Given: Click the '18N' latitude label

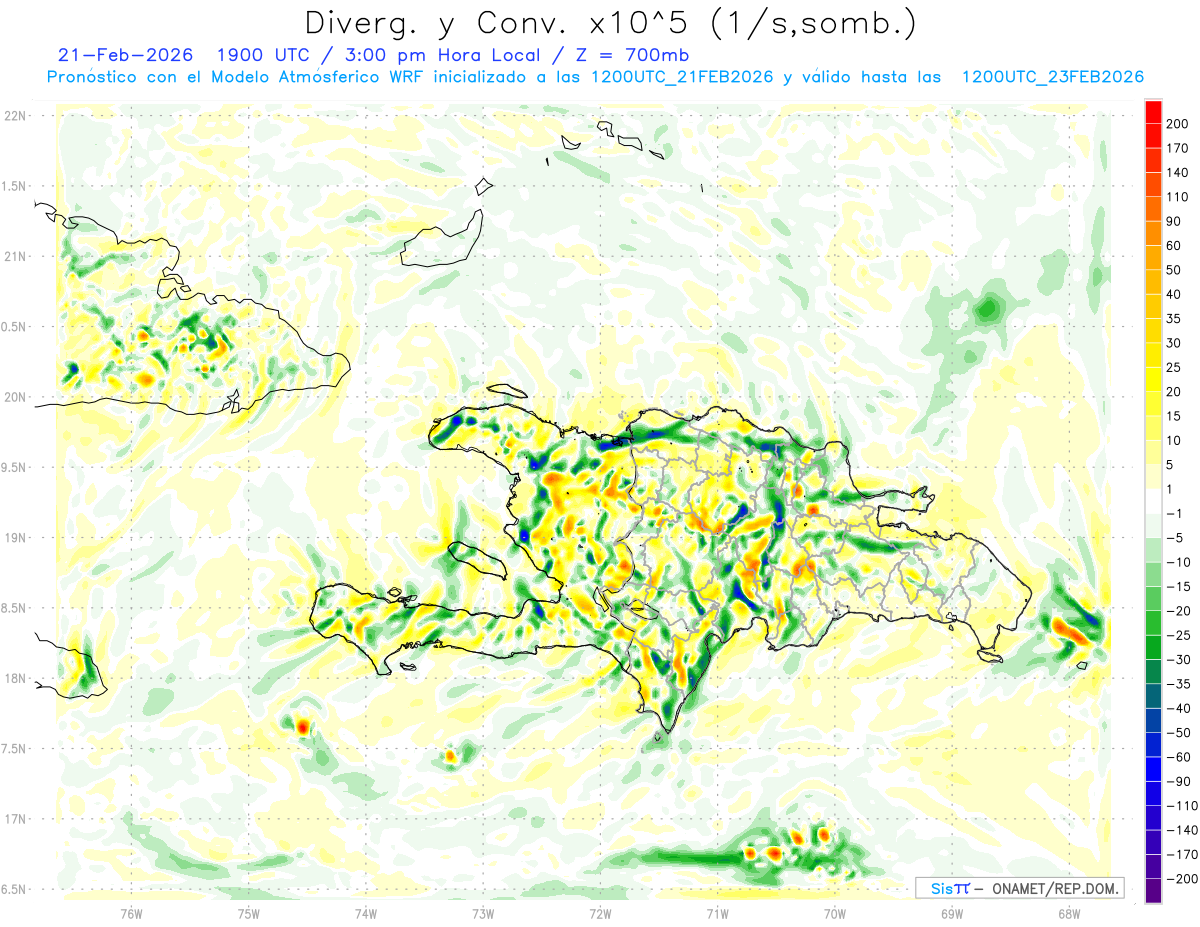Looking at the screenshot, I should pos(16,678).
